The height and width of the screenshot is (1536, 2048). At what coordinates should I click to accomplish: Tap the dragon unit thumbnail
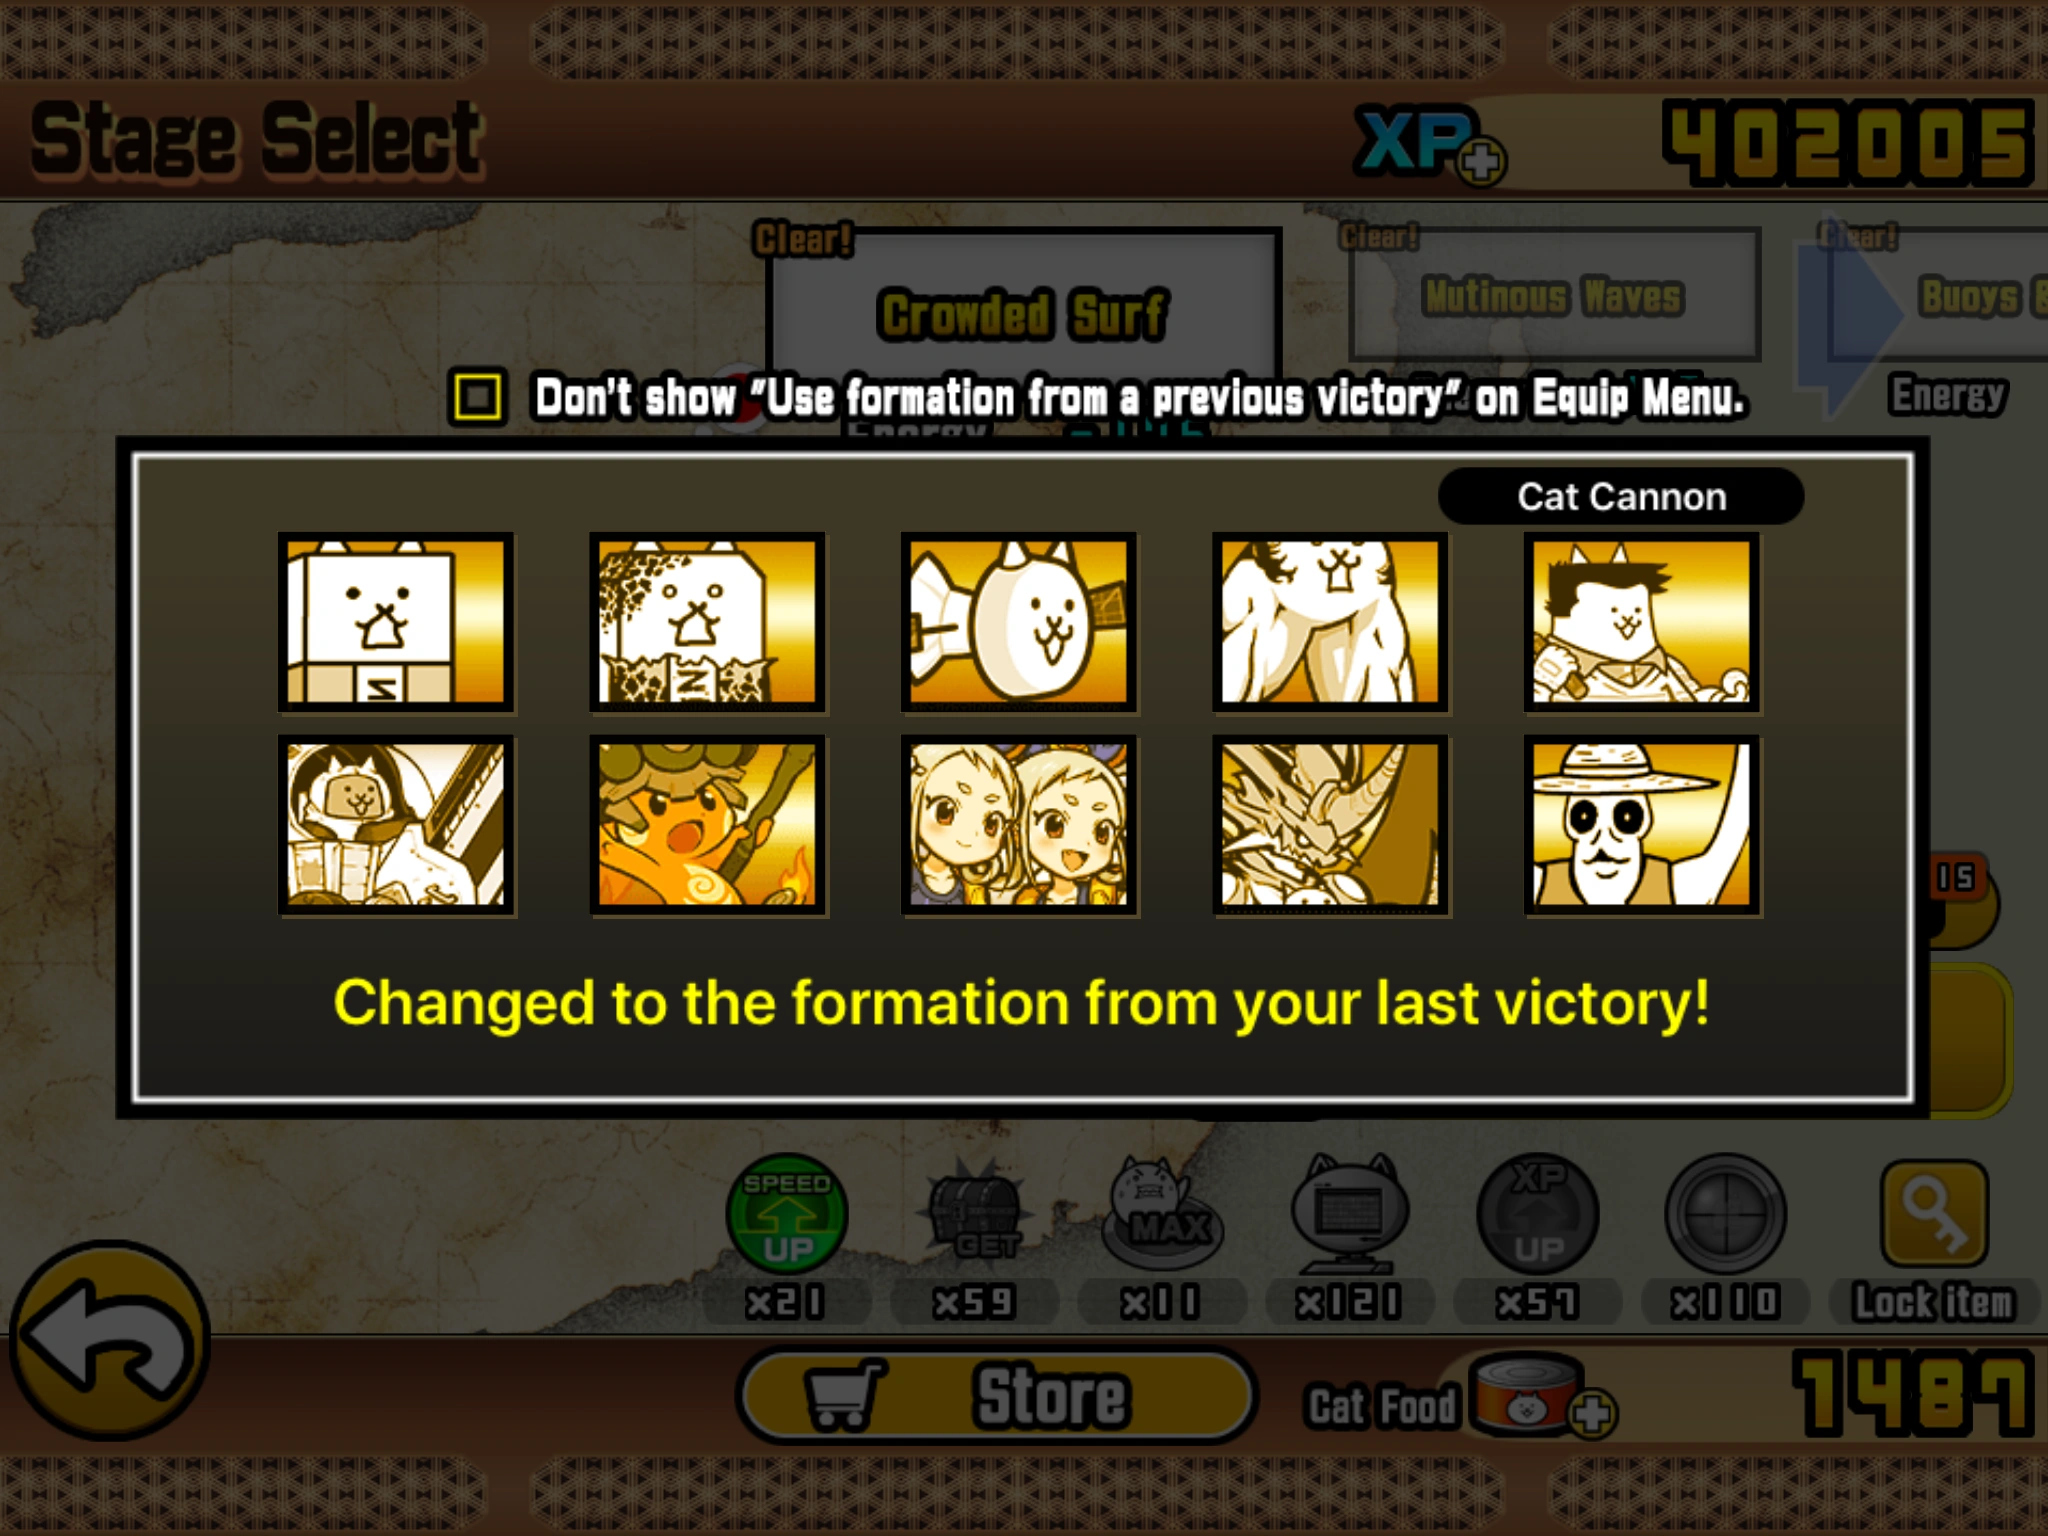[x=1331, y=826]
